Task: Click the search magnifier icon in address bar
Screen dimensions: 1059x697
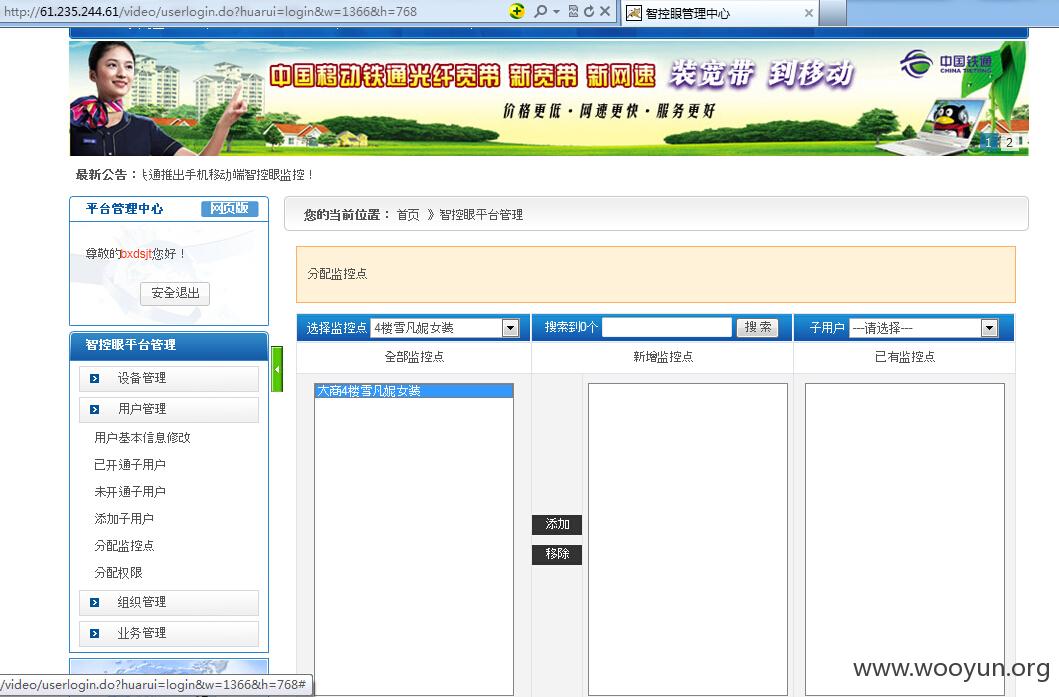Action: 540,11
